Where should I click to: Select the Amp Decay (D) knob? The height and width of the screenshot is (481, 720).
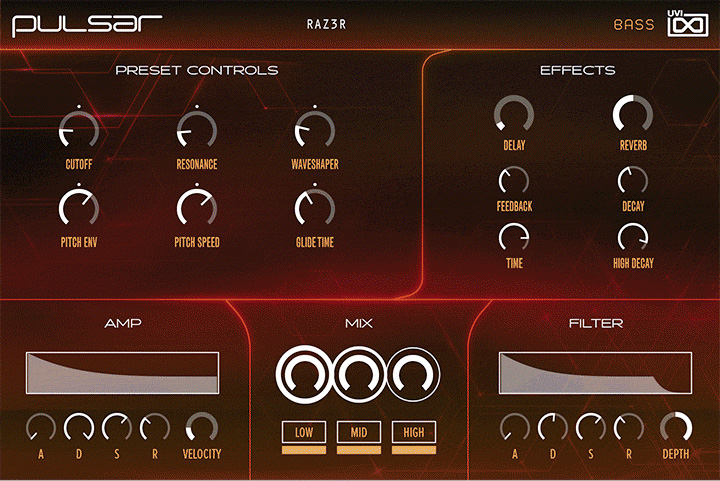[x=79, y=428]
